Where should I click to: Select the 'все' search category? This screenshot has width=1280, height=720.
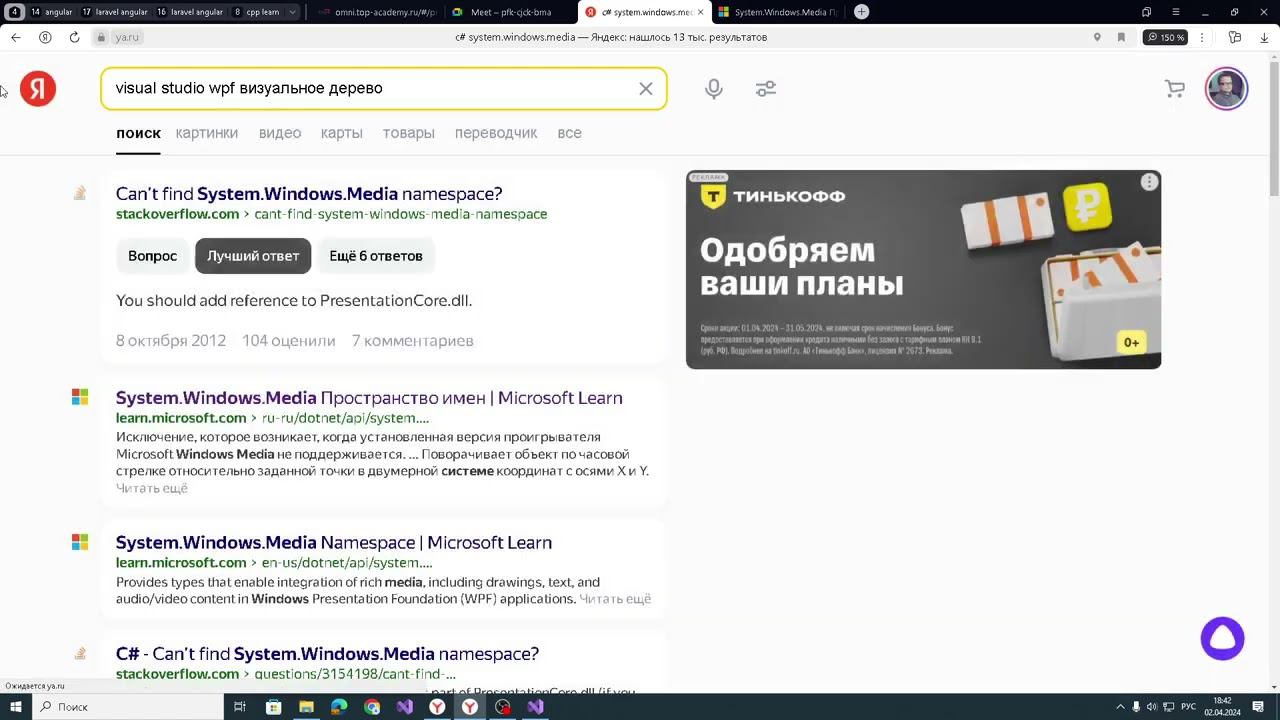(569, 133)
